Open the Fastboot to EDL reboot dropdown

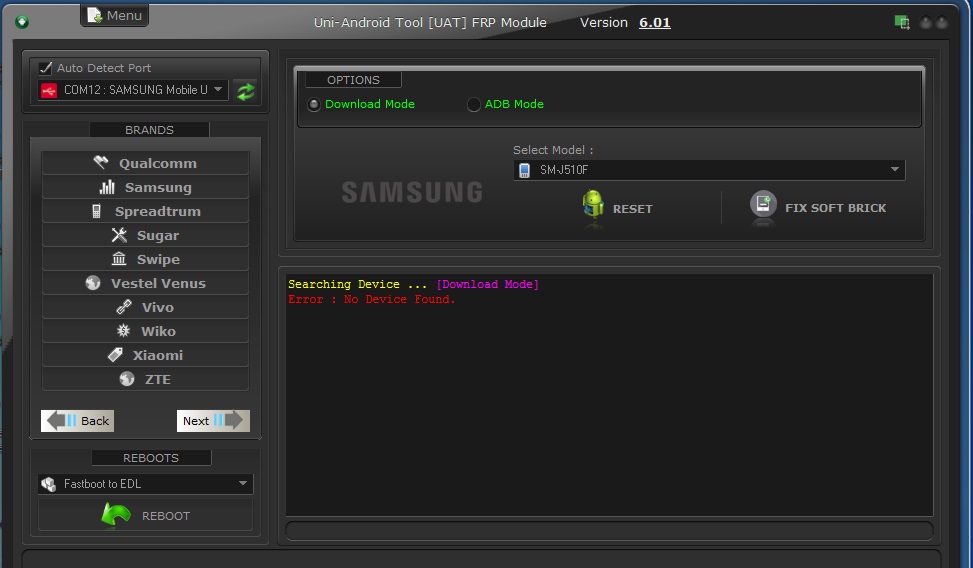click(145, 484)
